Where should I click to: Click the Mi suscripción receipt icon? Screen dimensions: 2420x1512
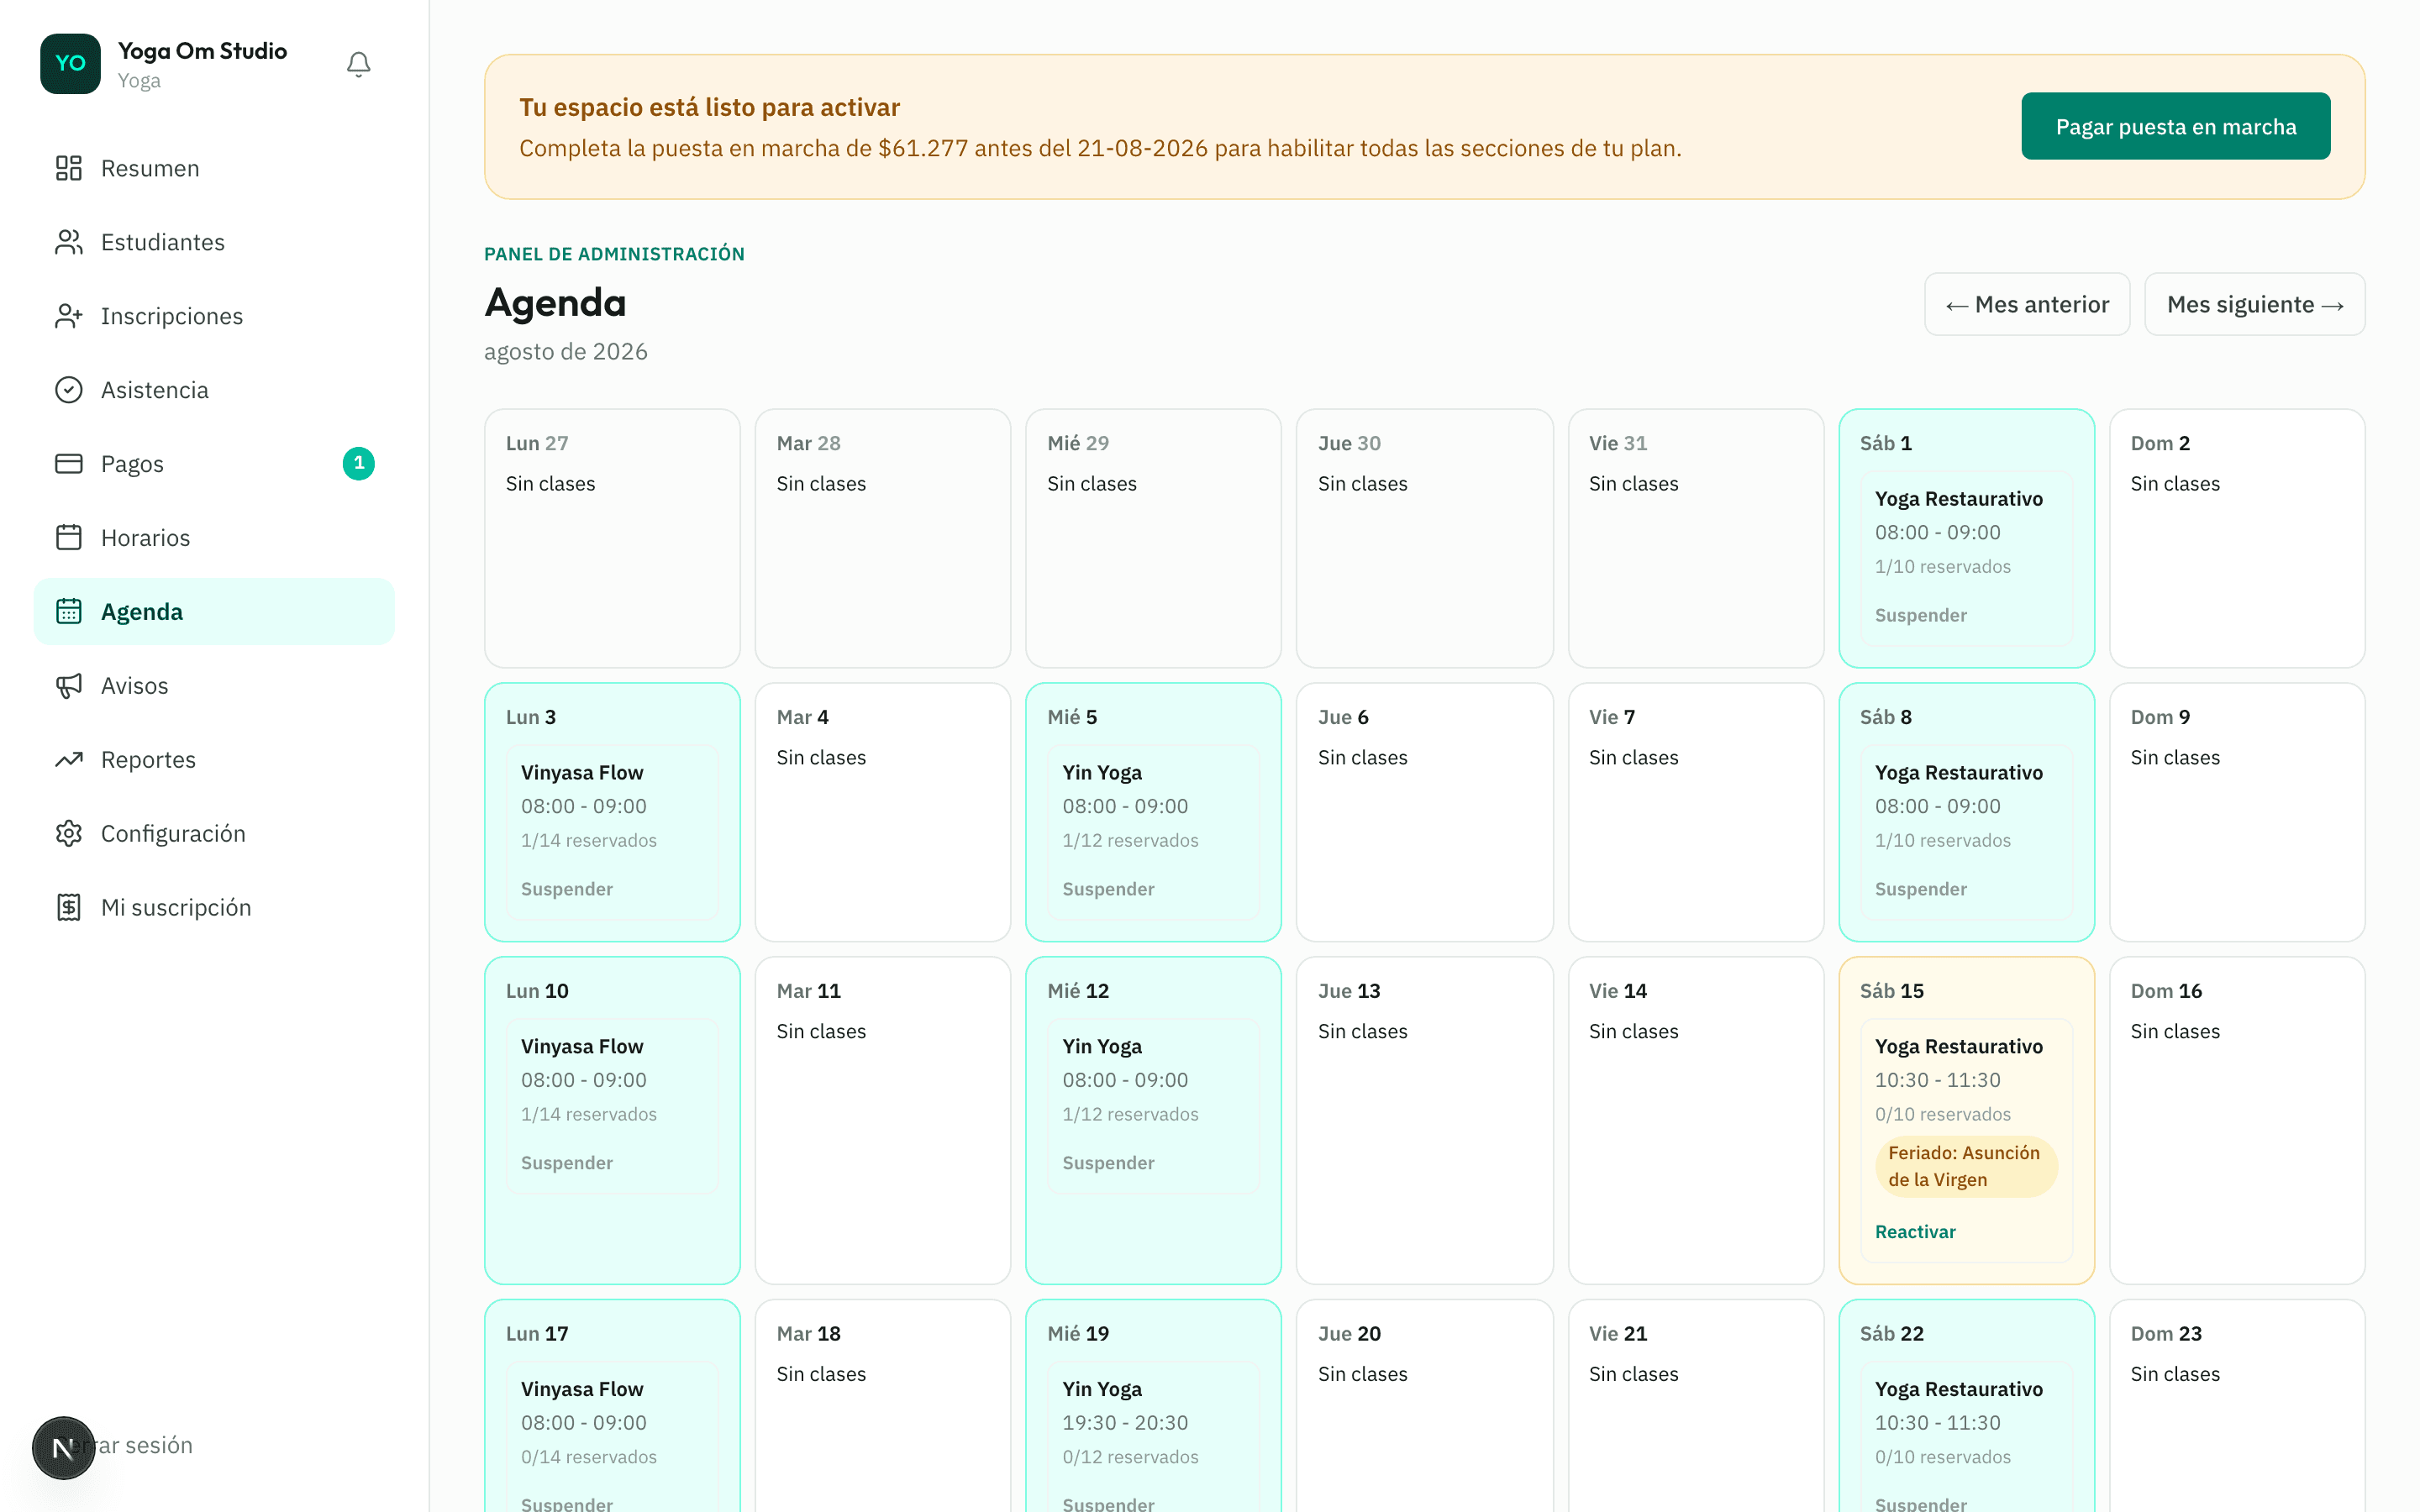pyautogui.click(x=68, y=908)
